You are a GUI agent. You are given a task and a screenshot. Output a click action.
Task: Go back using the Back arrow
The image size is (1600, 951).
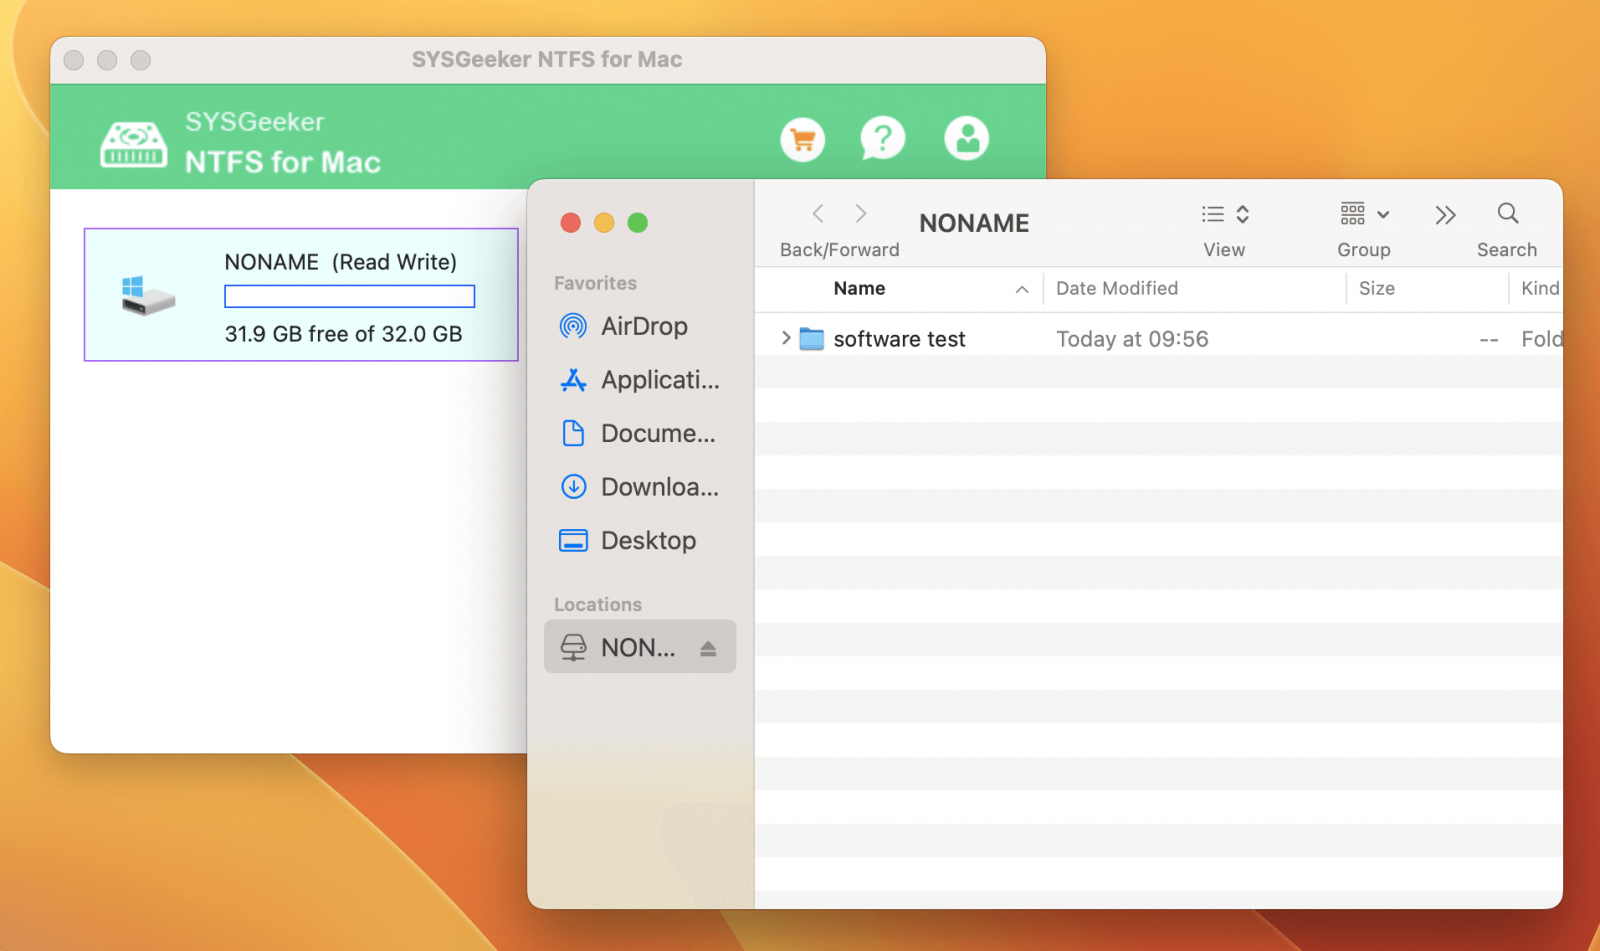coord(817,213)
